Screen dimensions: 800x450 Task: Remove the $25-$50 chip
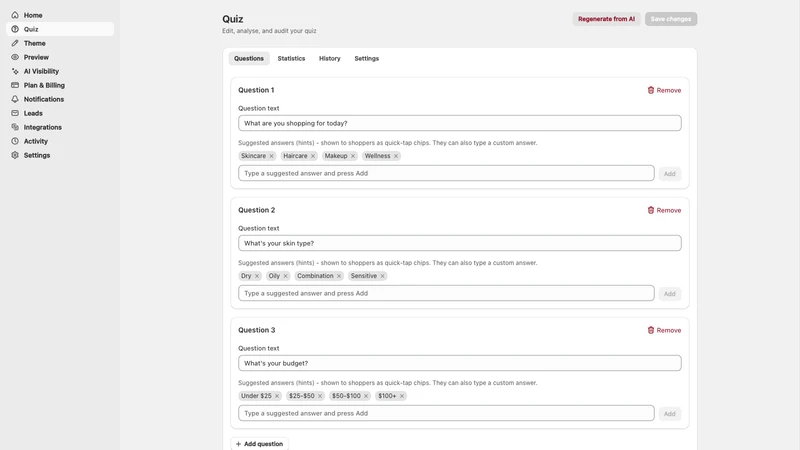coord(320,396)
